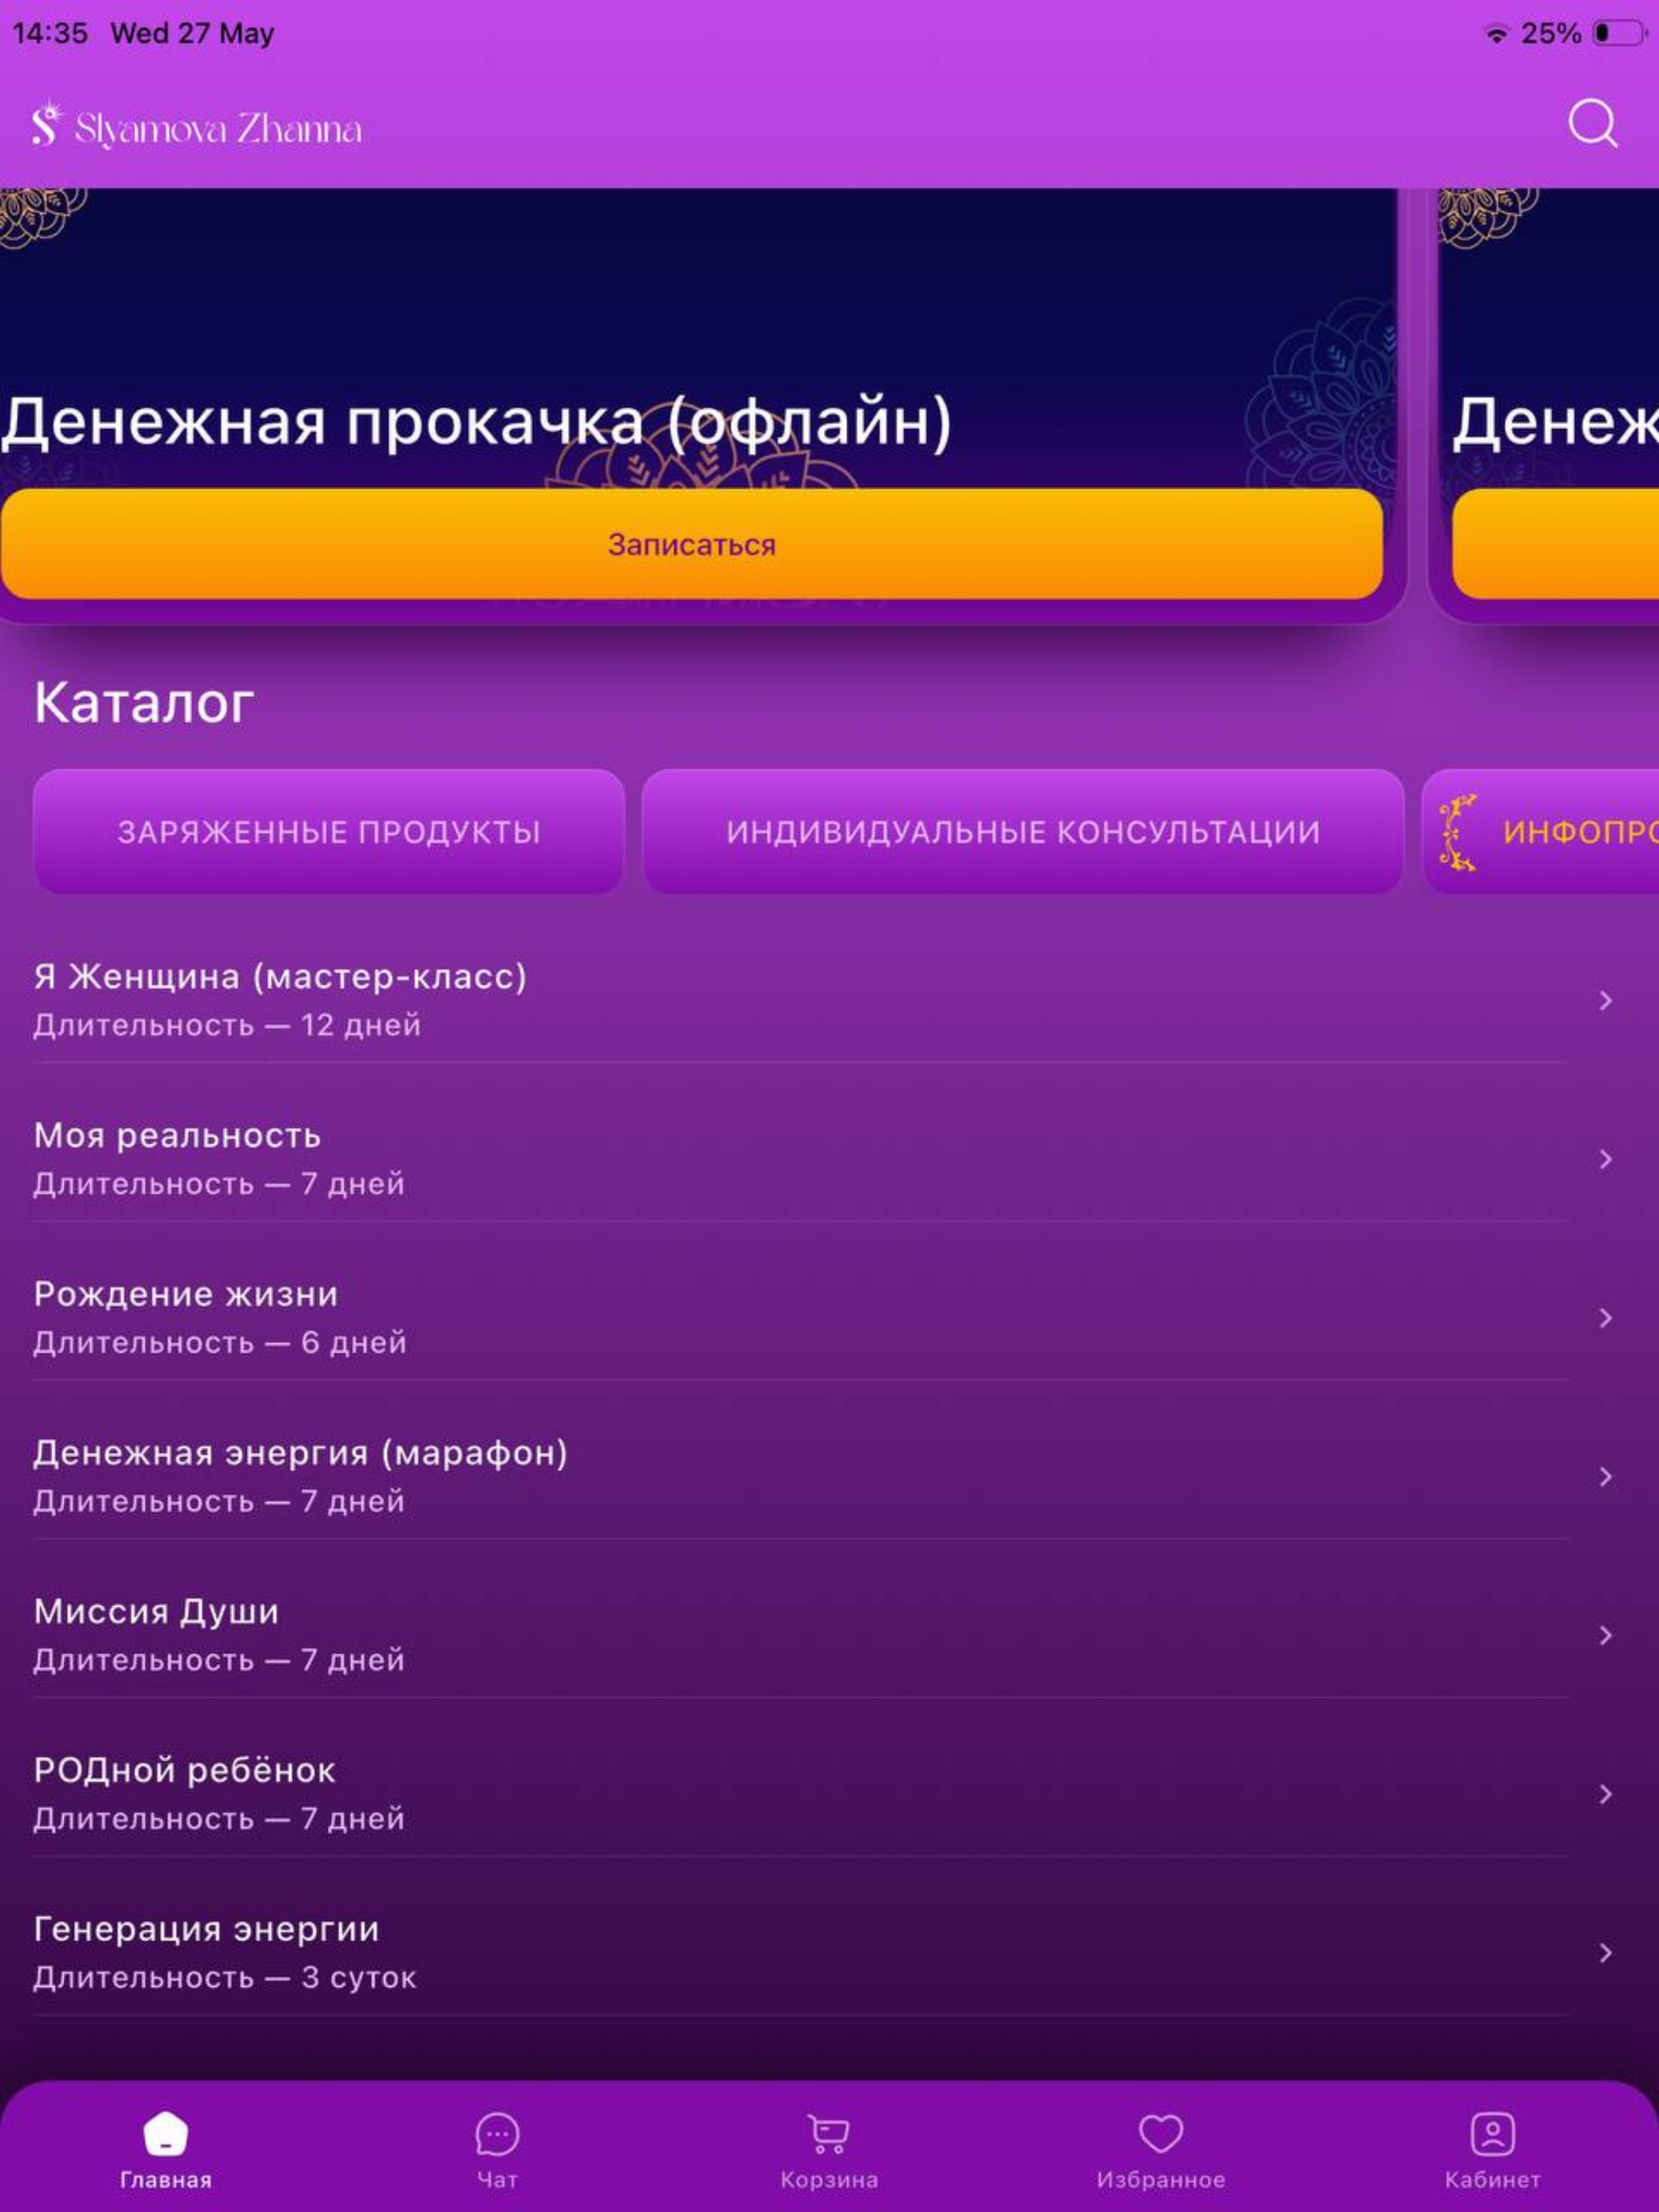Tap Длительность — 6 дней text
Viewport: 1659px width, 2212px height.
[x=220, y=1343]
